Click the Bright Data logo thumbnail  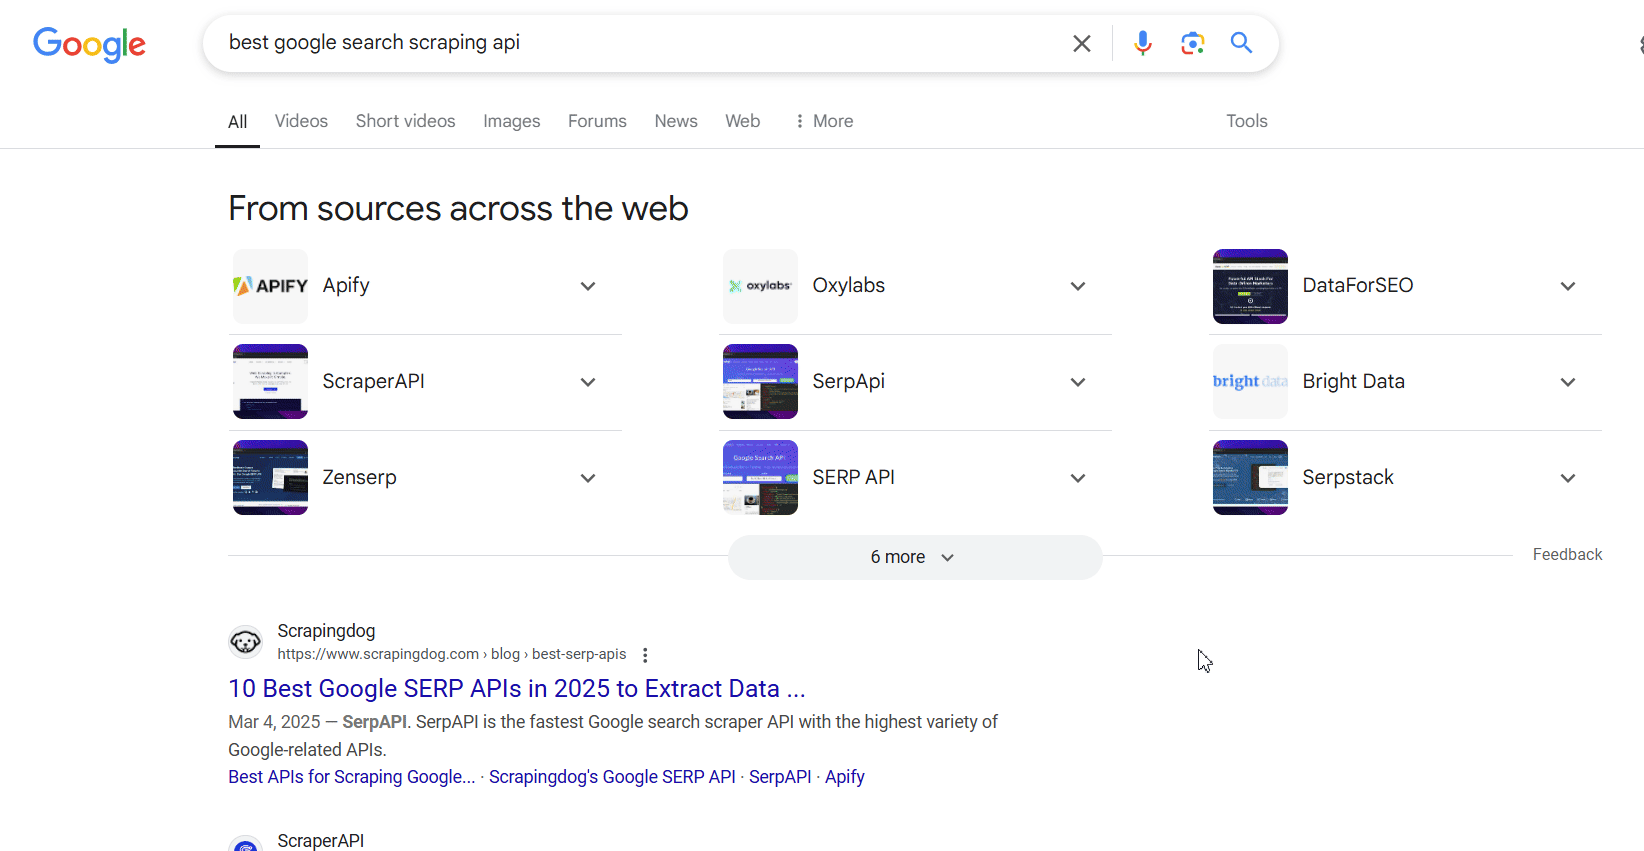point(1250,382)
